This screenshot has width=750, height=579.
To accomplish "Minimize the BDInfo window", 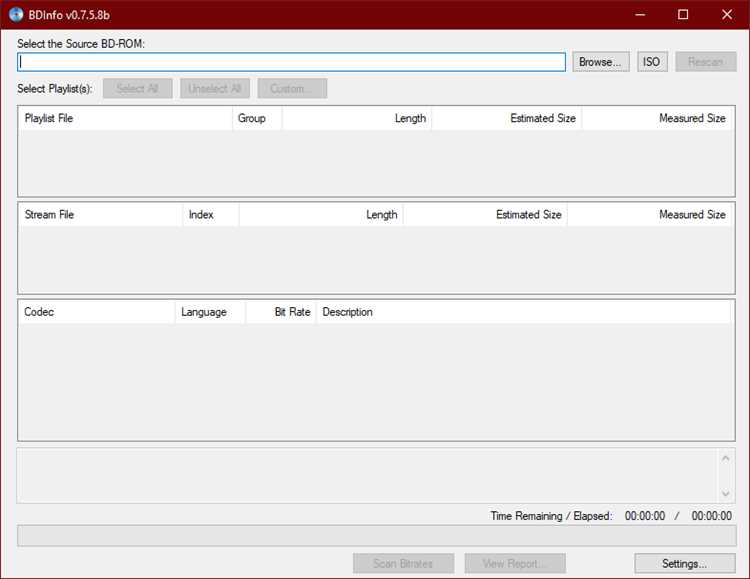I will pos(640,14).
